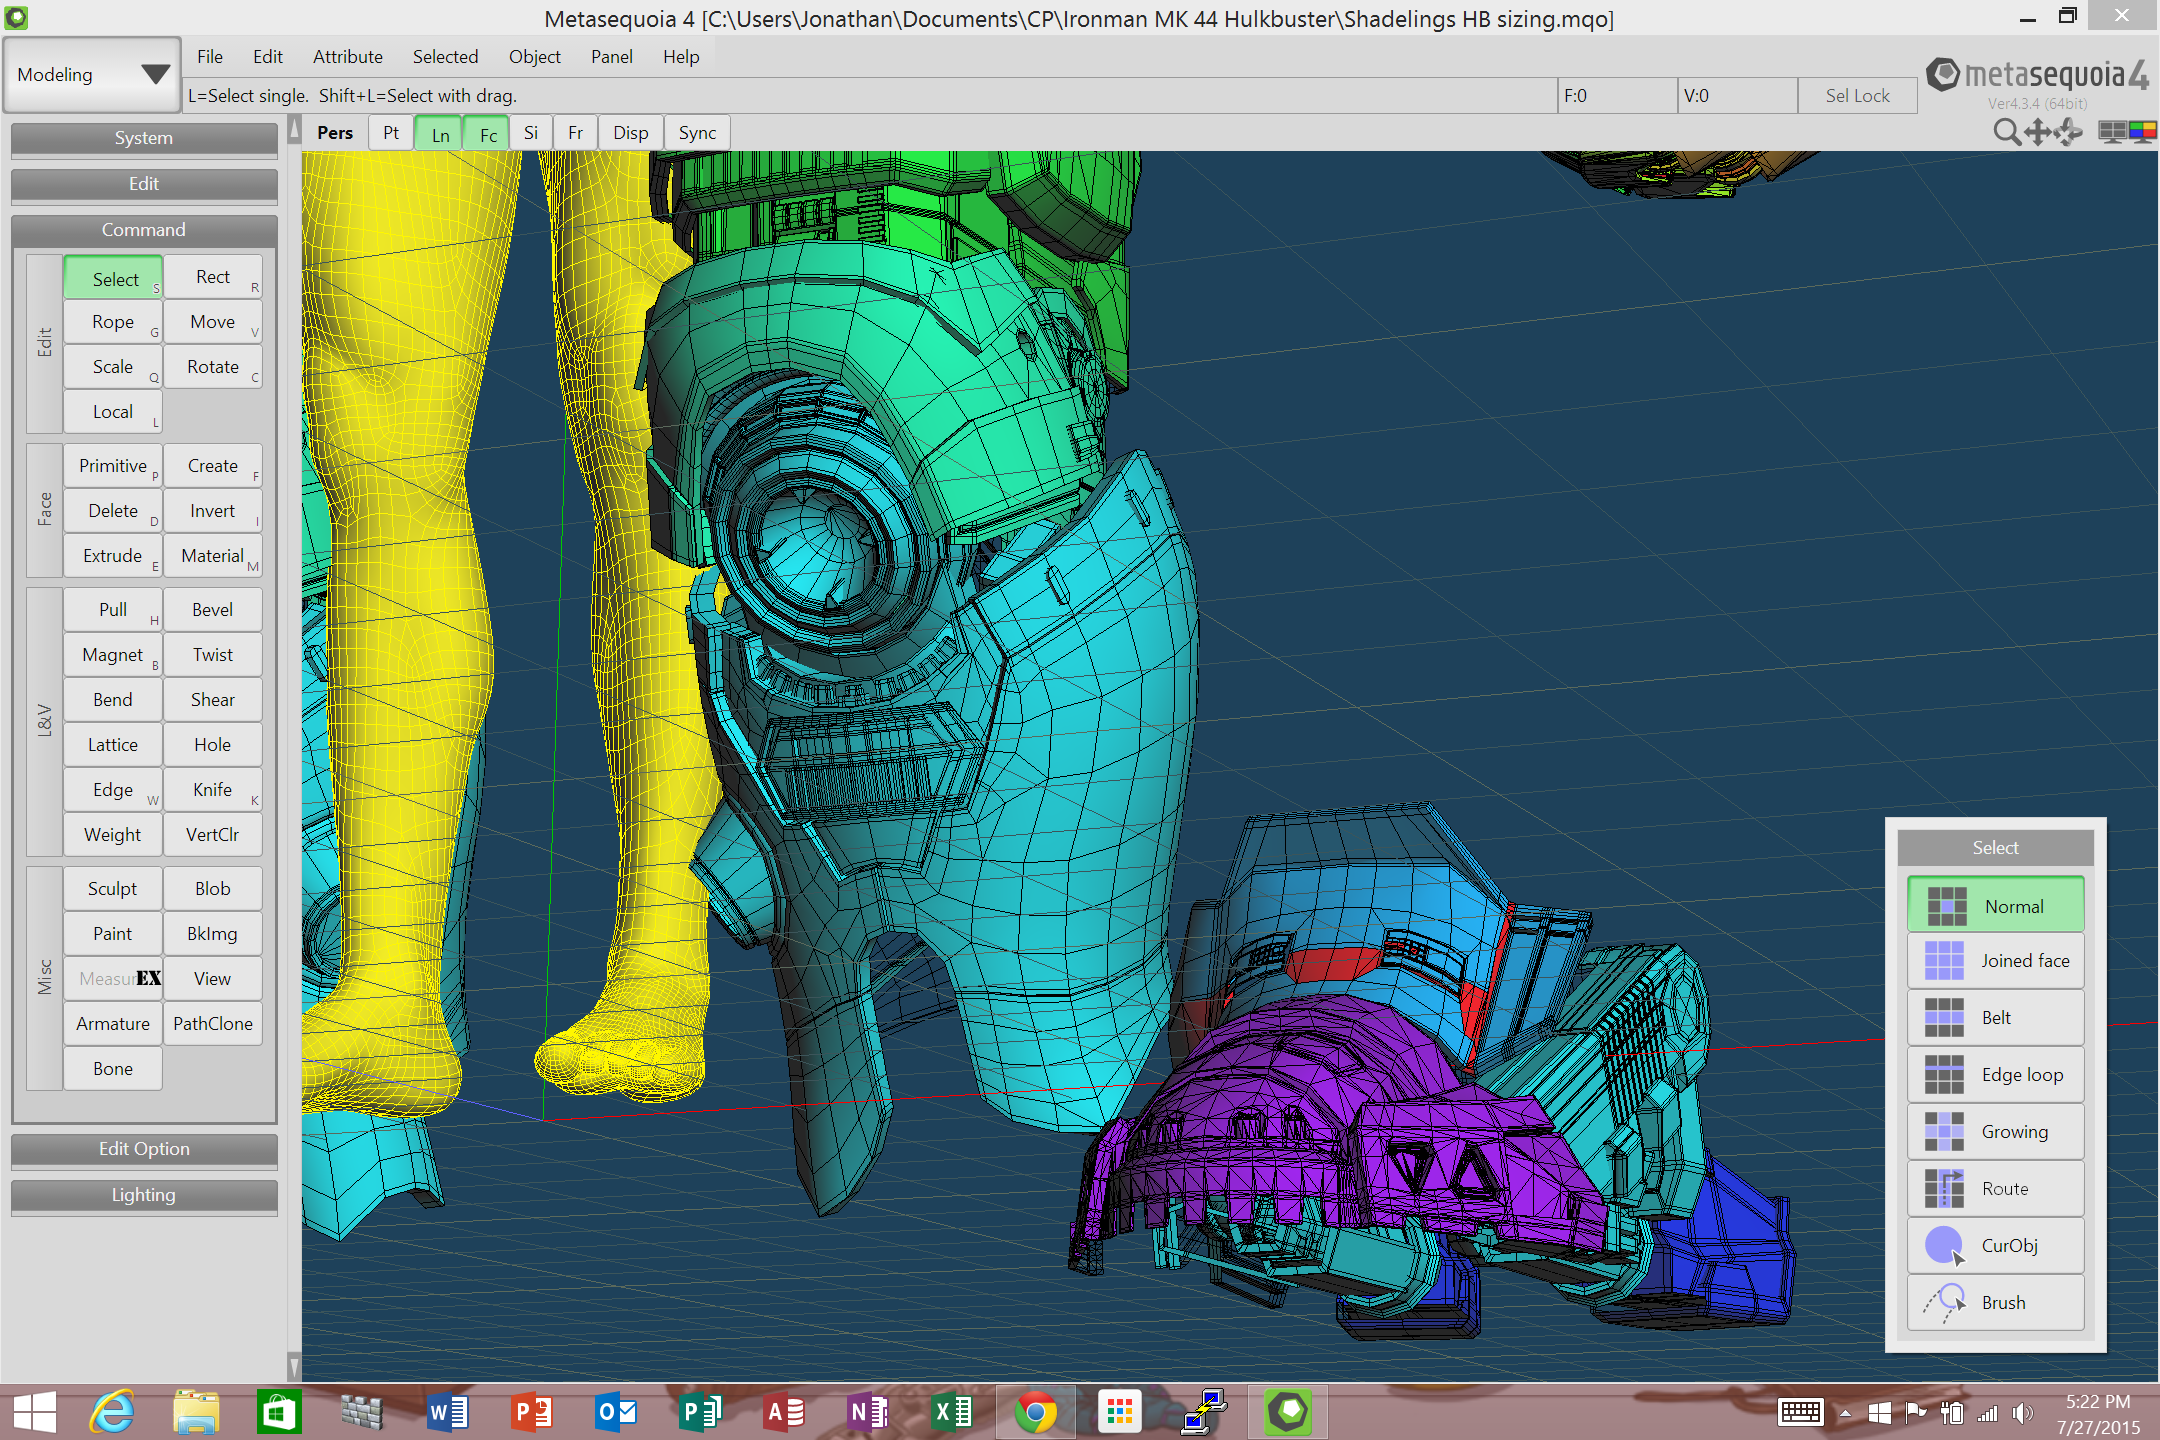This screenshot has height=1440, width=2160.
Task: Choose Belt selection mode
Action: [x=1995, y=1018]
